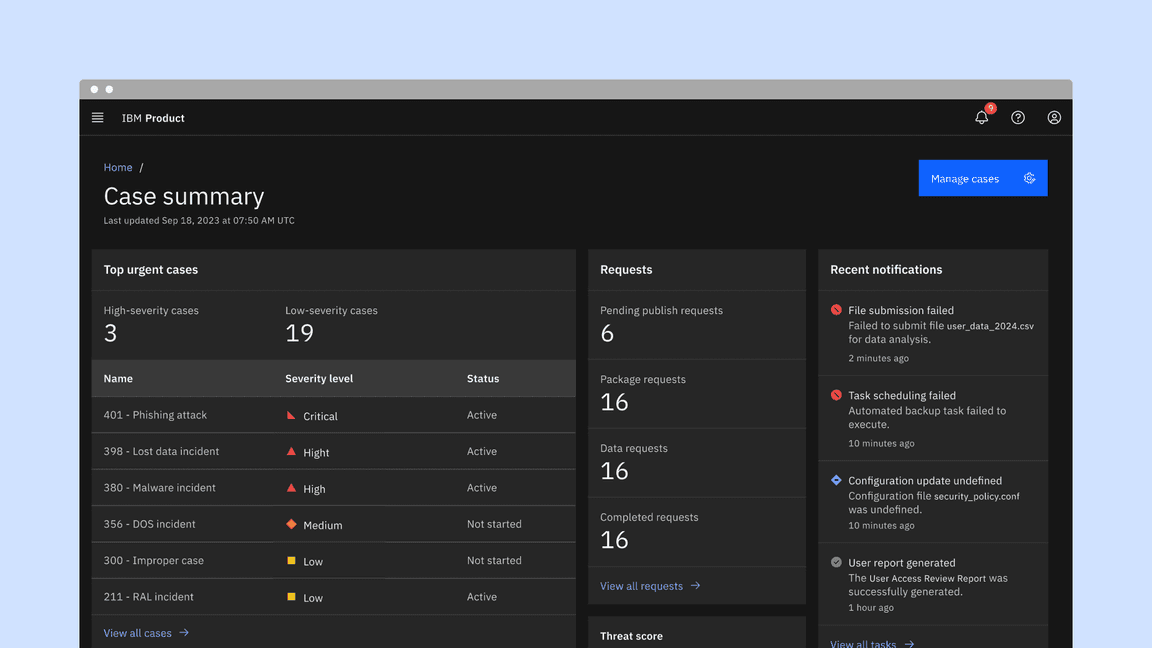This screenshot has width=1152, height=648.
Task: Click the arrow icon next to View all requests
Action: [x=695, y=586]
